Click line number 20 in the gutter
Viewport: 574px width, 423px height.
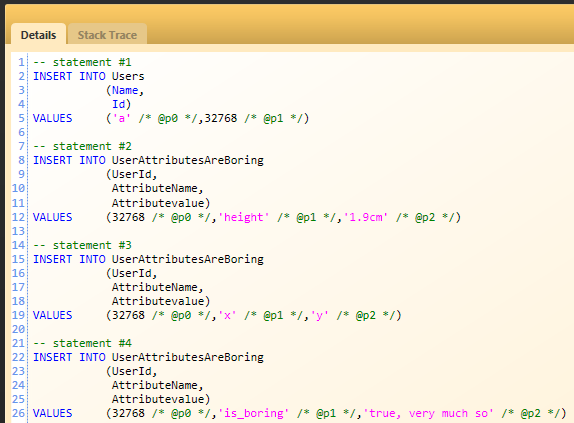18,329
